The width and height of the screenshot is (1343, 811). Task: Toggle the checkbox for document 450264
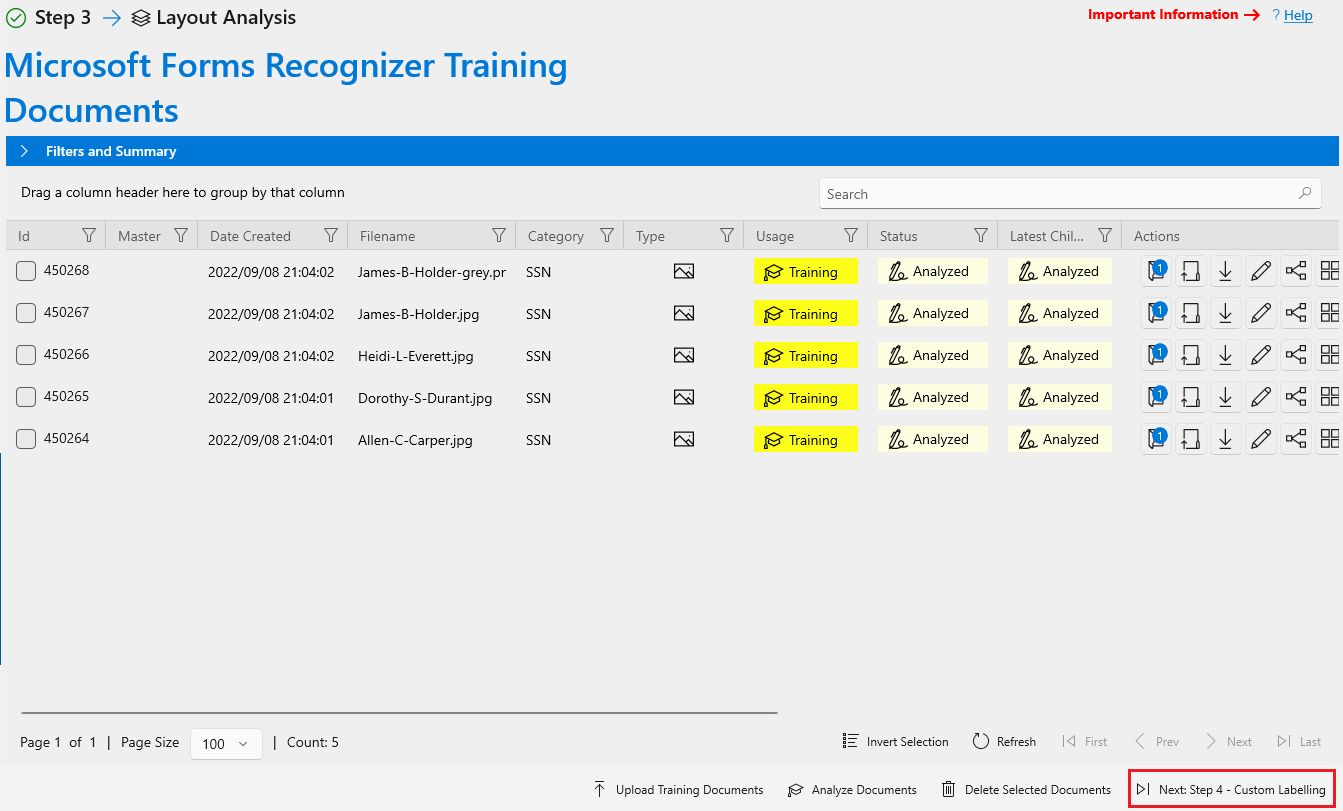pos(26,439)
